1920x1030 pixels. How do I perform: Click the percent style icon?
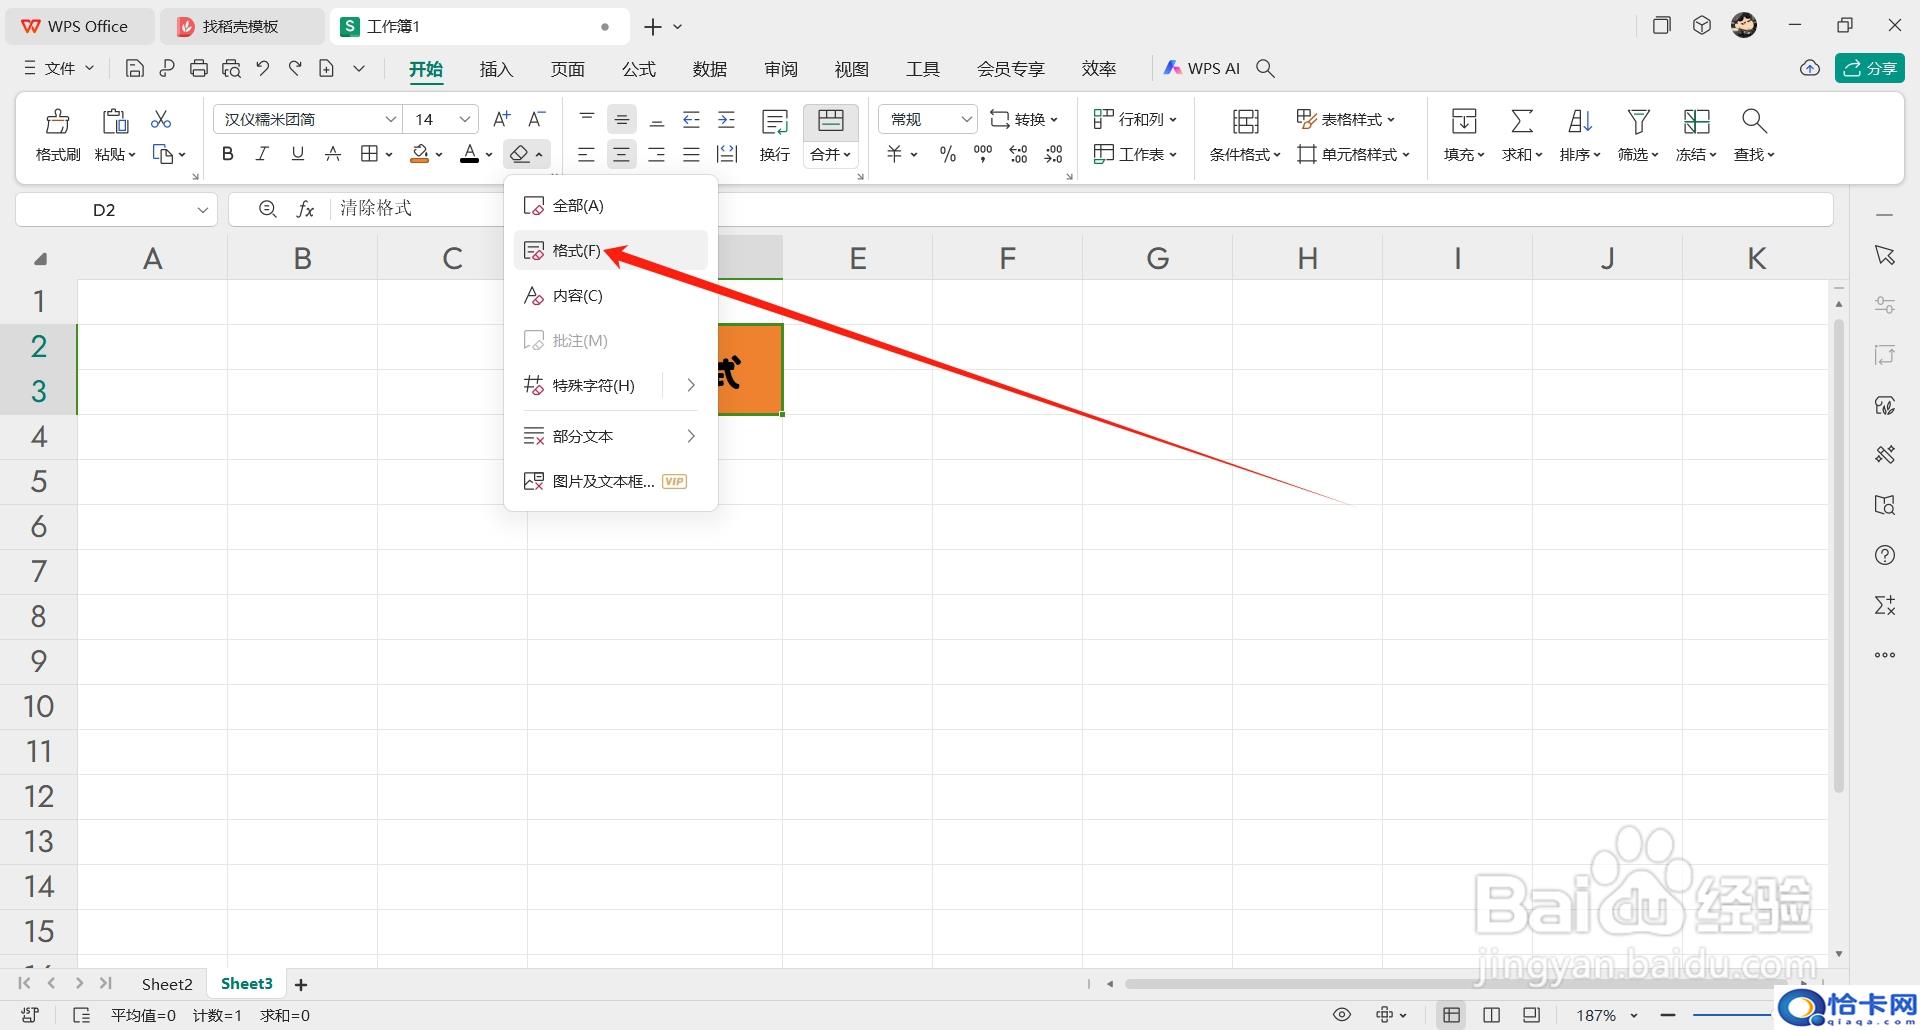point(947,154)
